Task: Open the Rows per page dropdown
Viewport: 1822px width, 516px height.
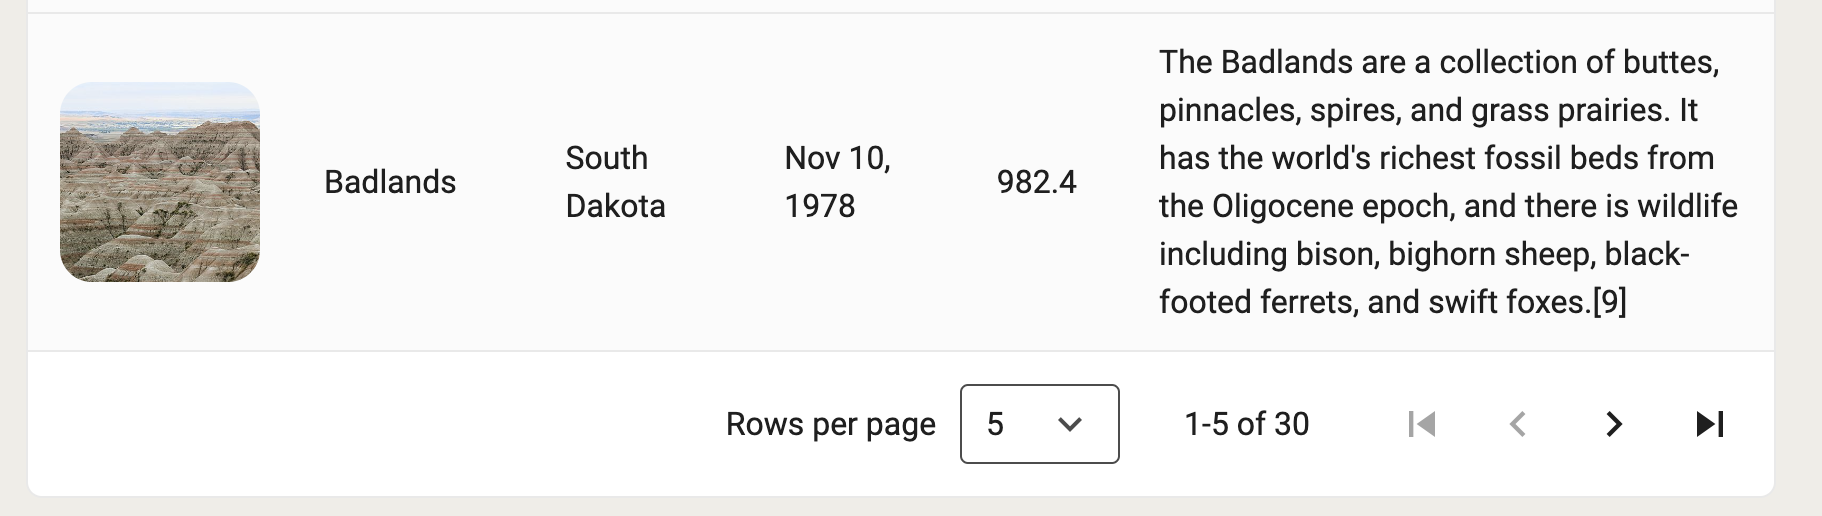Action: tap(1039, 424)
